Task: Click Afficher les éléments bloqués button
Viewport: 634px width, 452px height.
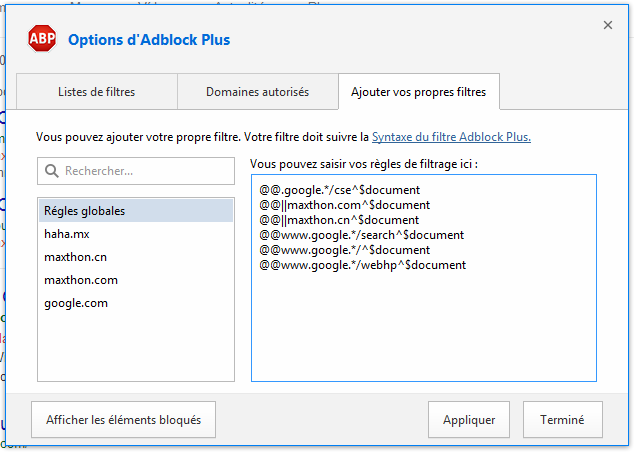Action: click(123, 420)
